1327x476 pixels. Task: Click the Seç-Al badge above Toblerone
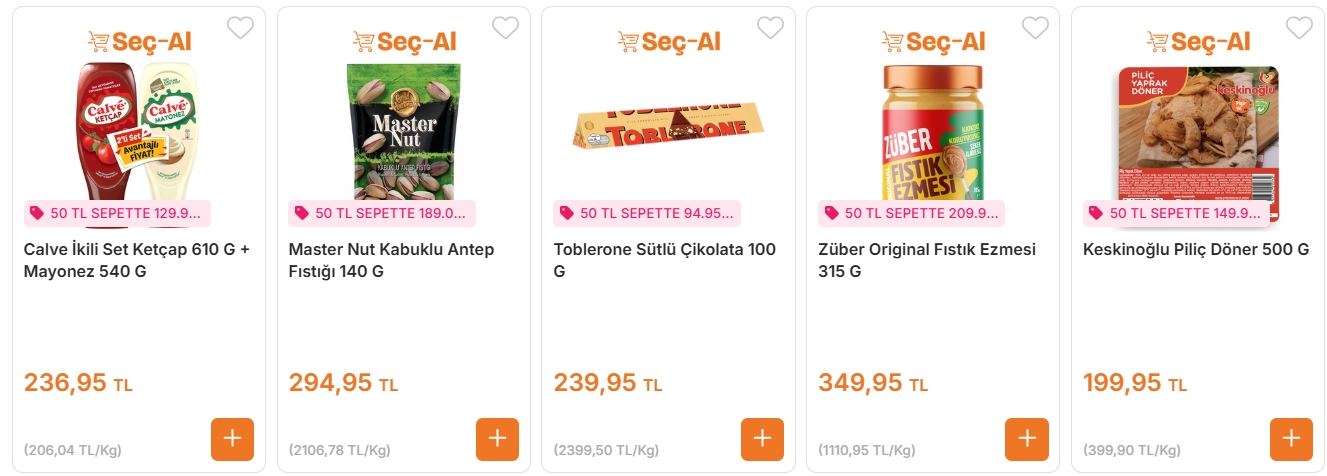(668, 41)
